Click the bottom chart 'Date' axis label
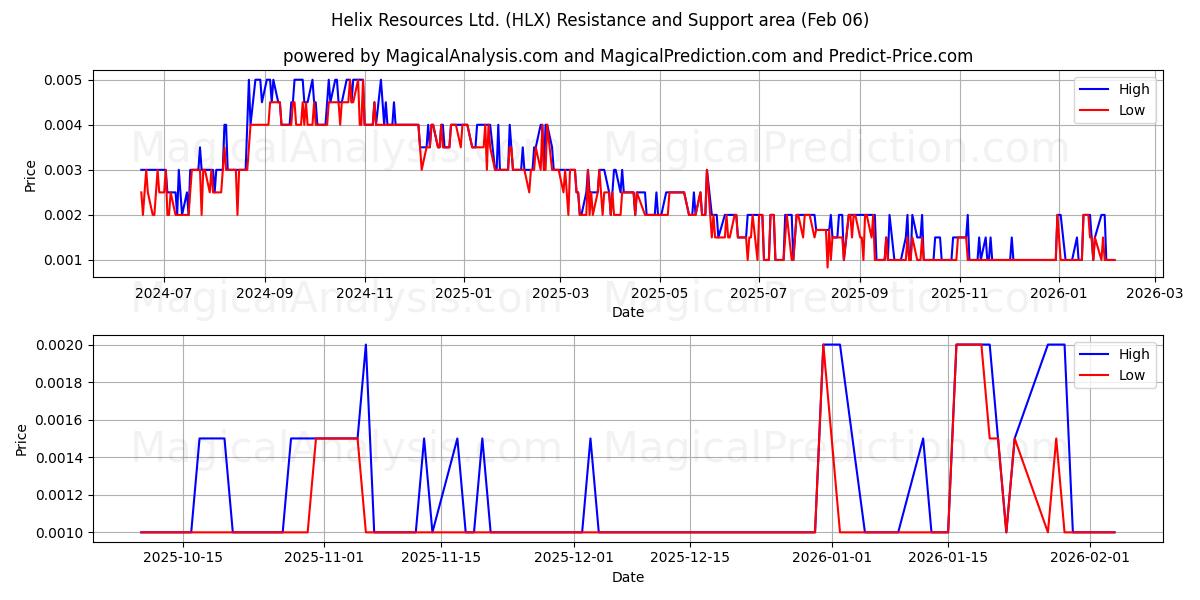 (x=628, y=577)
